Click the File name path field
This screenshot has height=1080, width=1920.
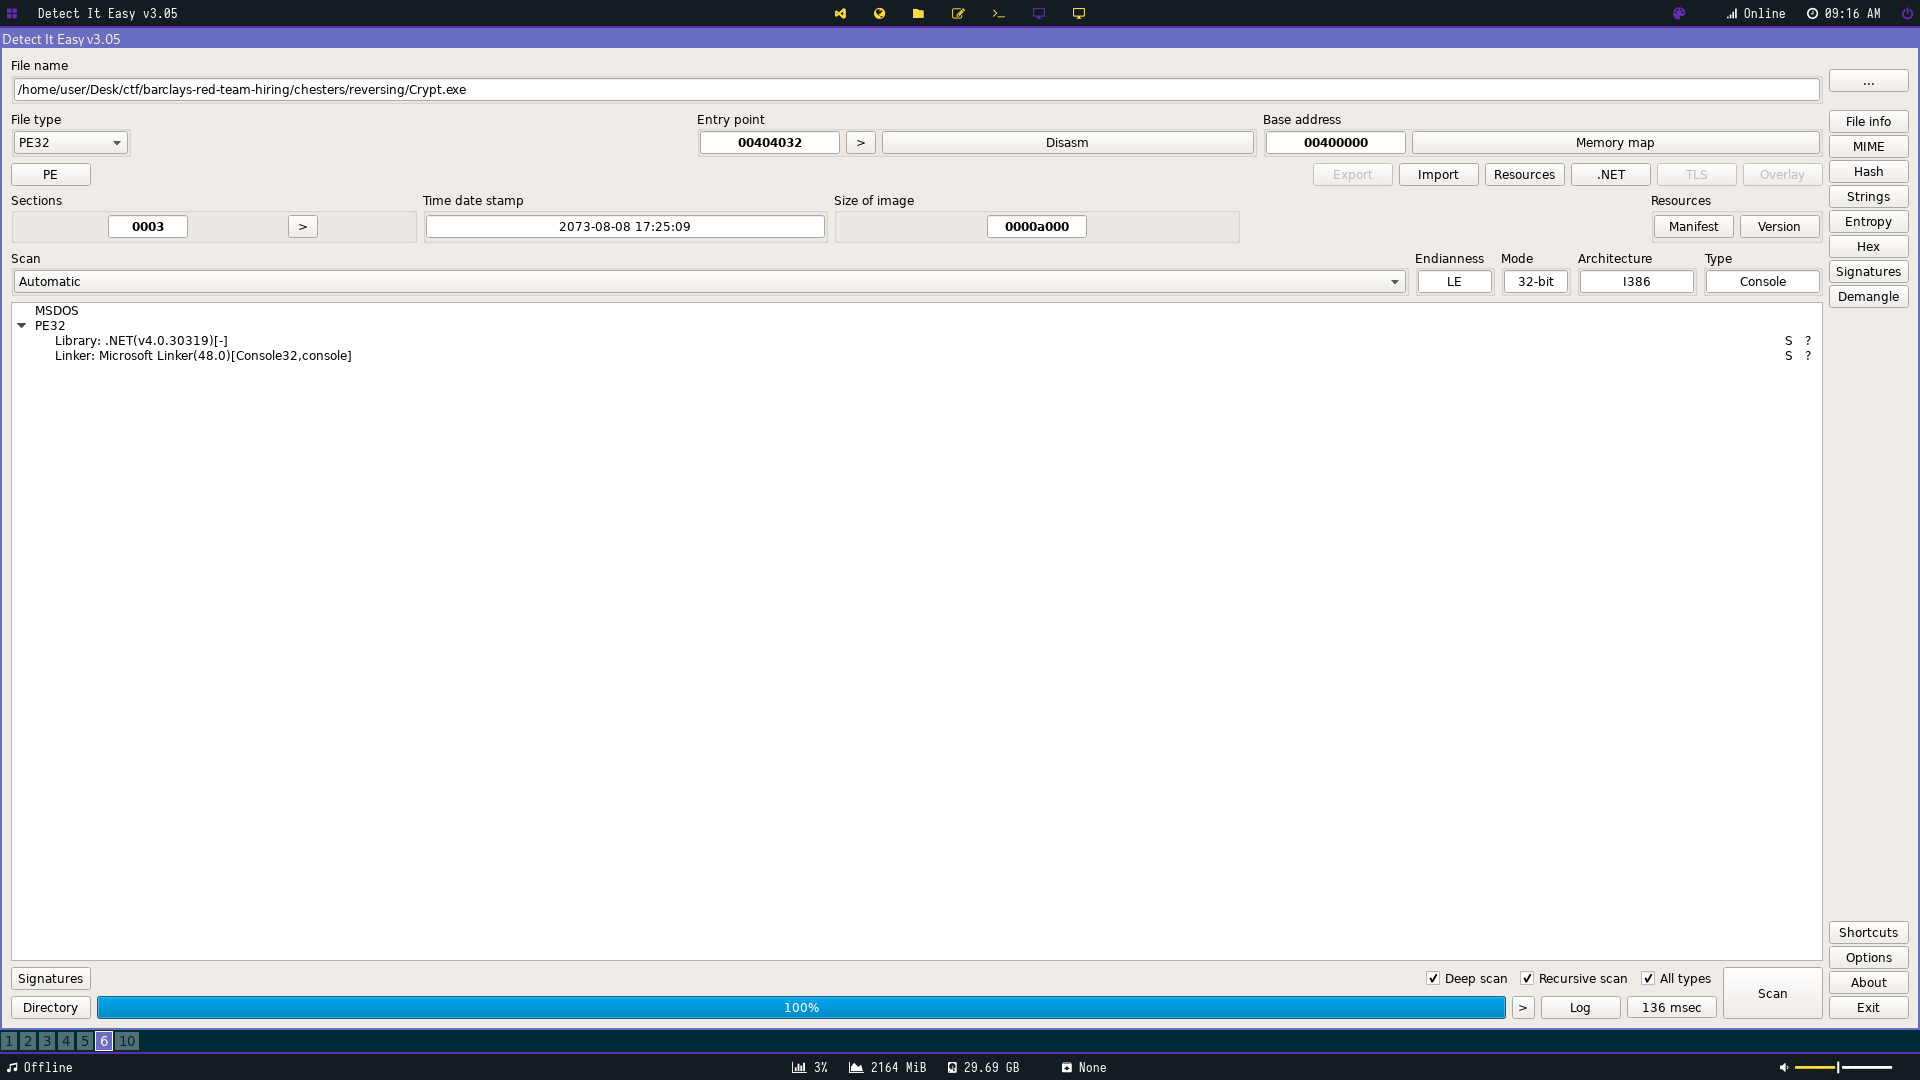[x=915, y=90]
